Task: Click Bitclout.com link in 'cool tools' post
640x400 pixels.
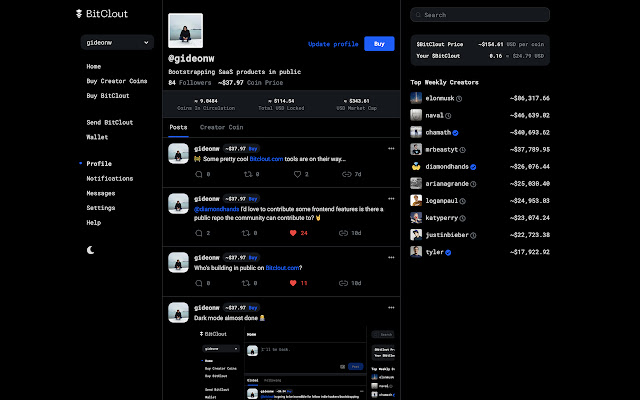Action: (x=266, y=159)
